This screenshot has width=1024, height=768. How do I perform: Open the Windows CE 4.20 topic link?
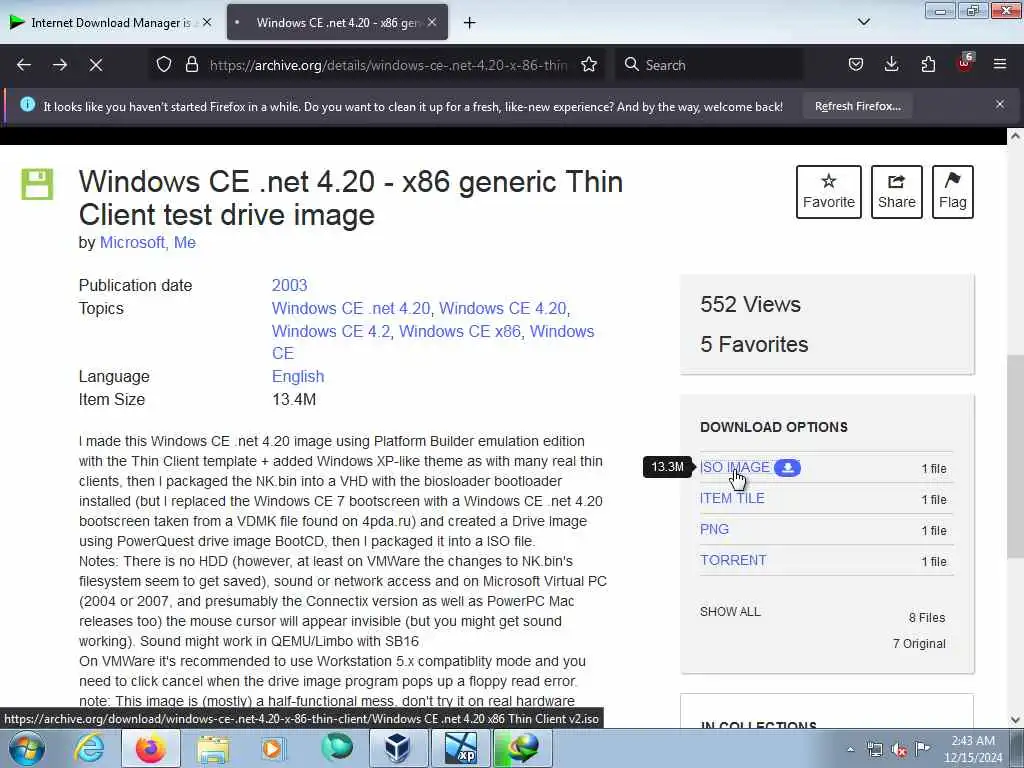pos(502,308)
